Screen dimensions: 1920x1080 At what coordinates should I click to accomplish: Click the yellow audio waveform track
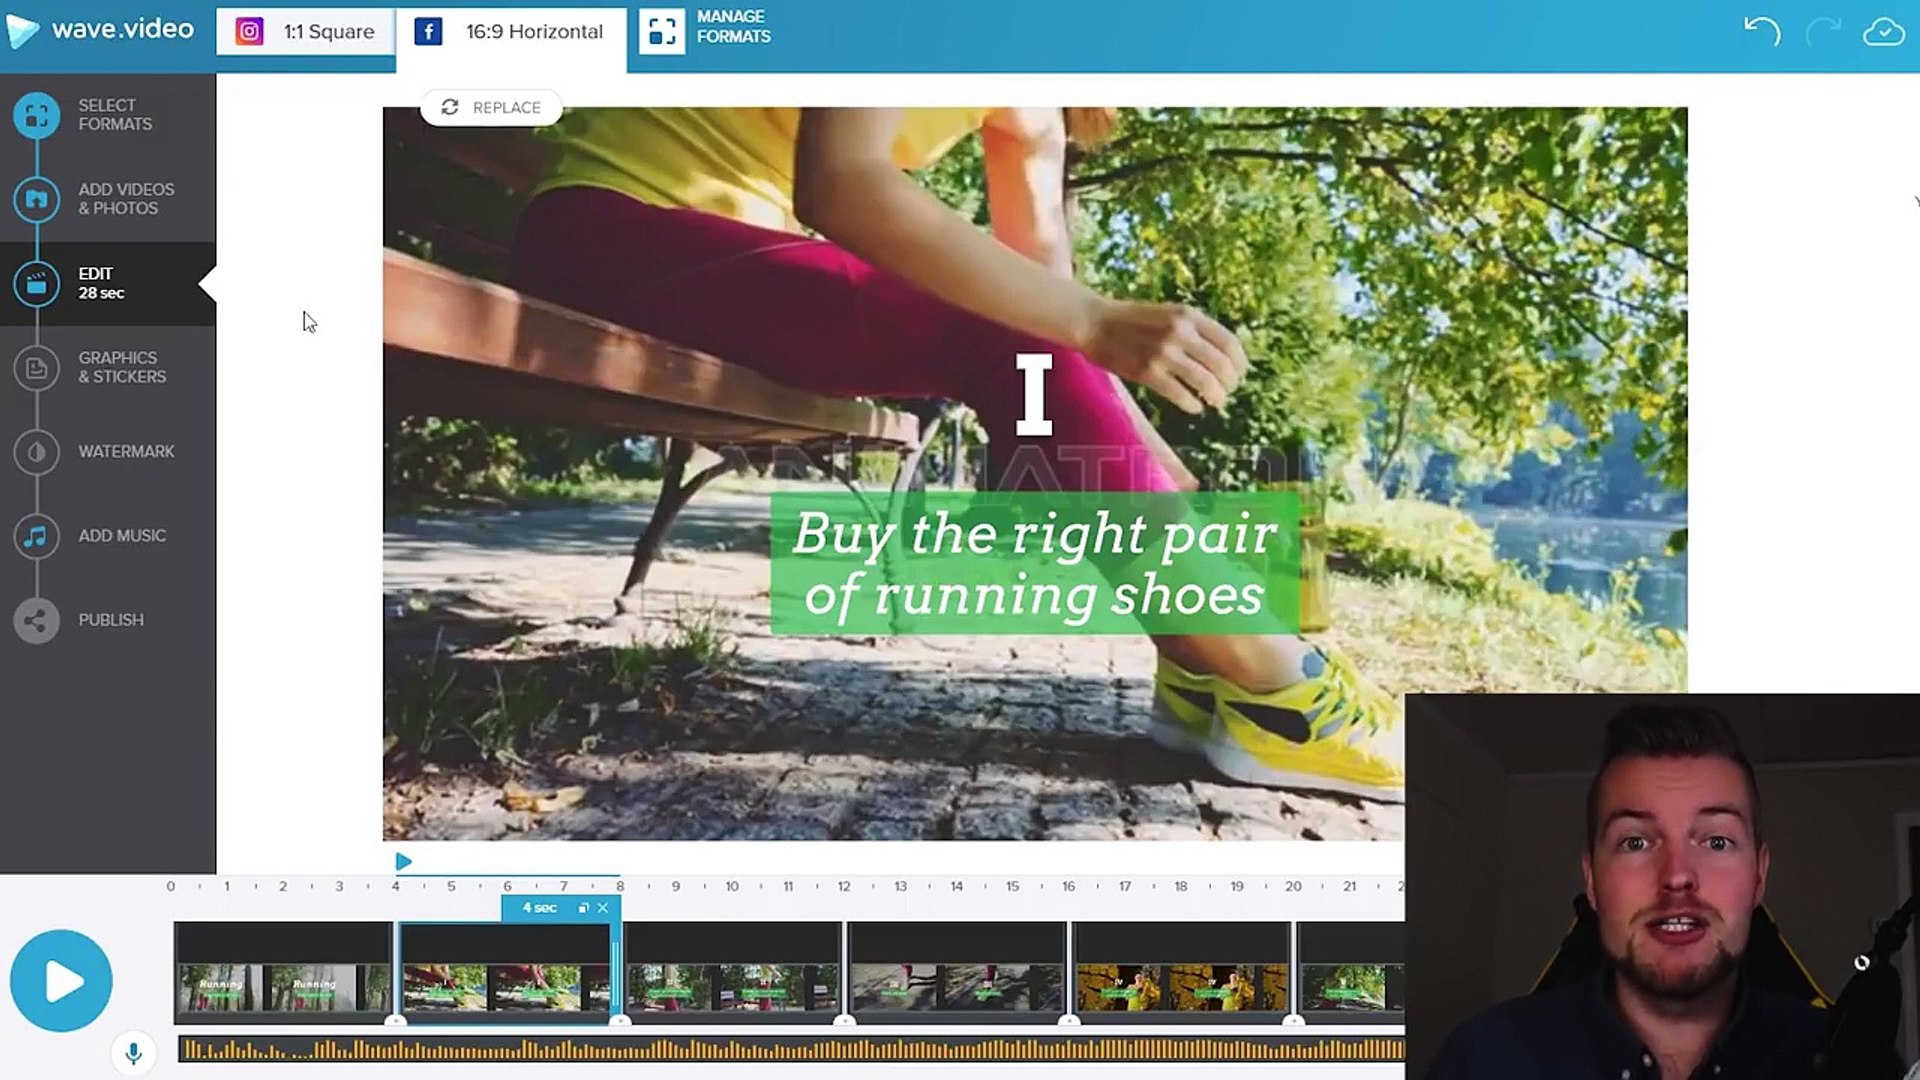(790, 1049)
